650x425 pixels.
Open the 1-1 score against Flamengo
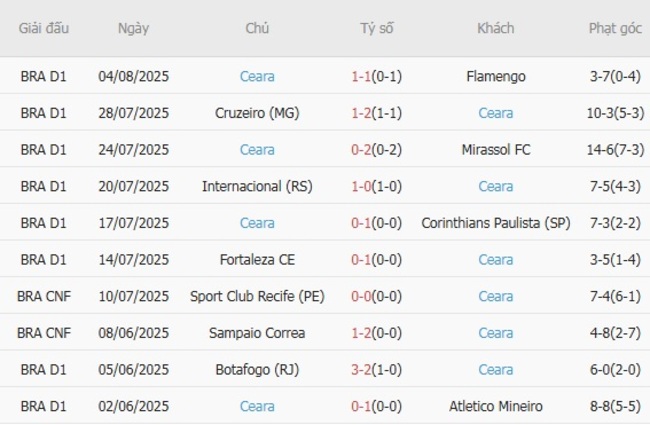coord(361,76)
